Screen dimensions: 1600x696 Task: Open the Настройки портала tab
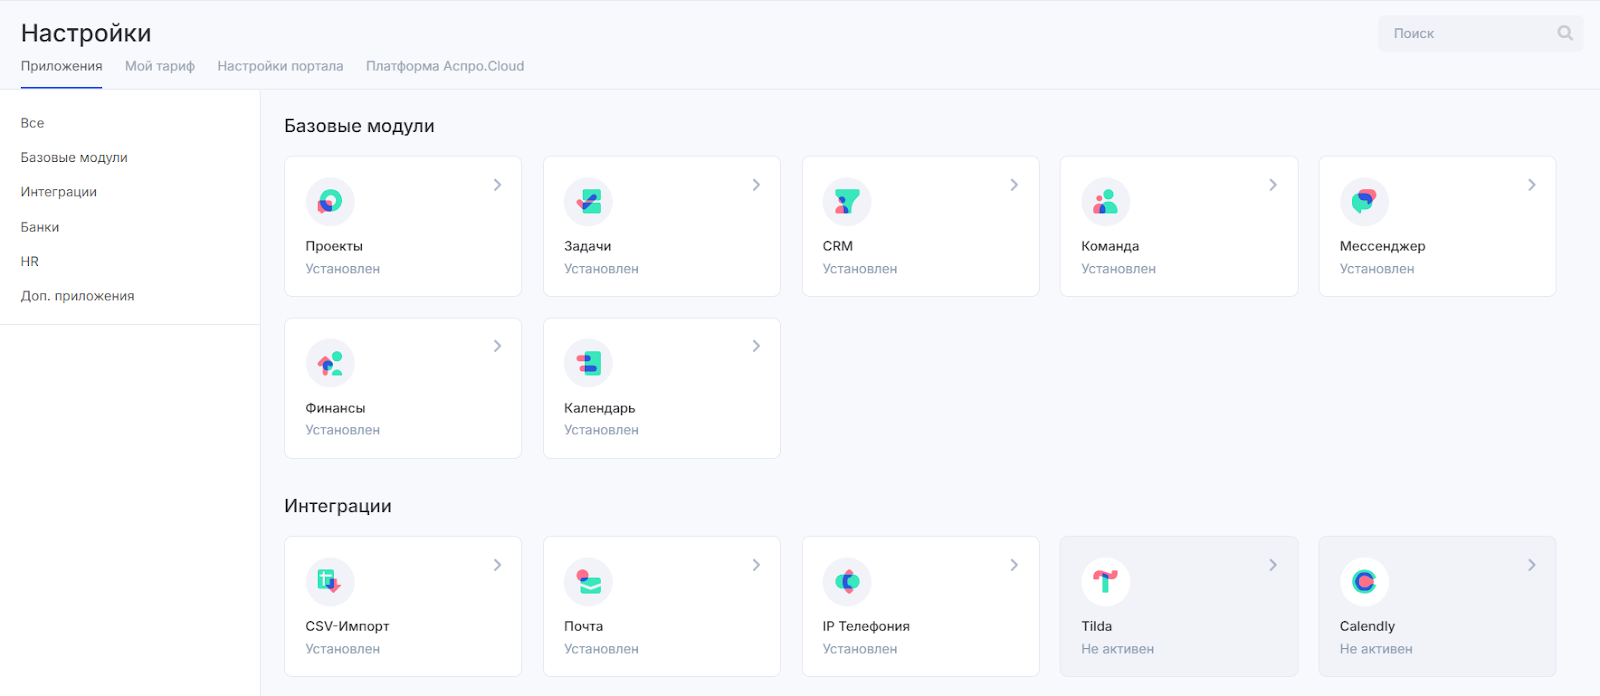[280, 66]
